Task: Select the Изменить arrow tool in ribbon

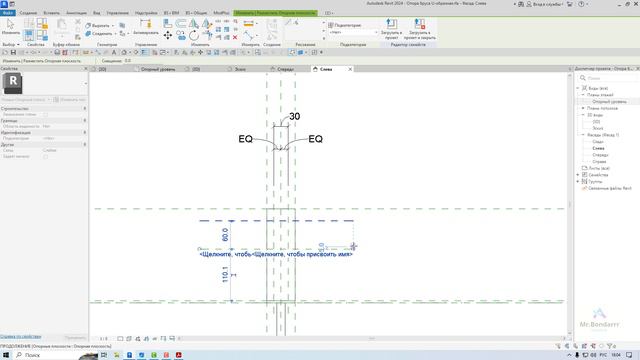Action: tap(10, 27)
